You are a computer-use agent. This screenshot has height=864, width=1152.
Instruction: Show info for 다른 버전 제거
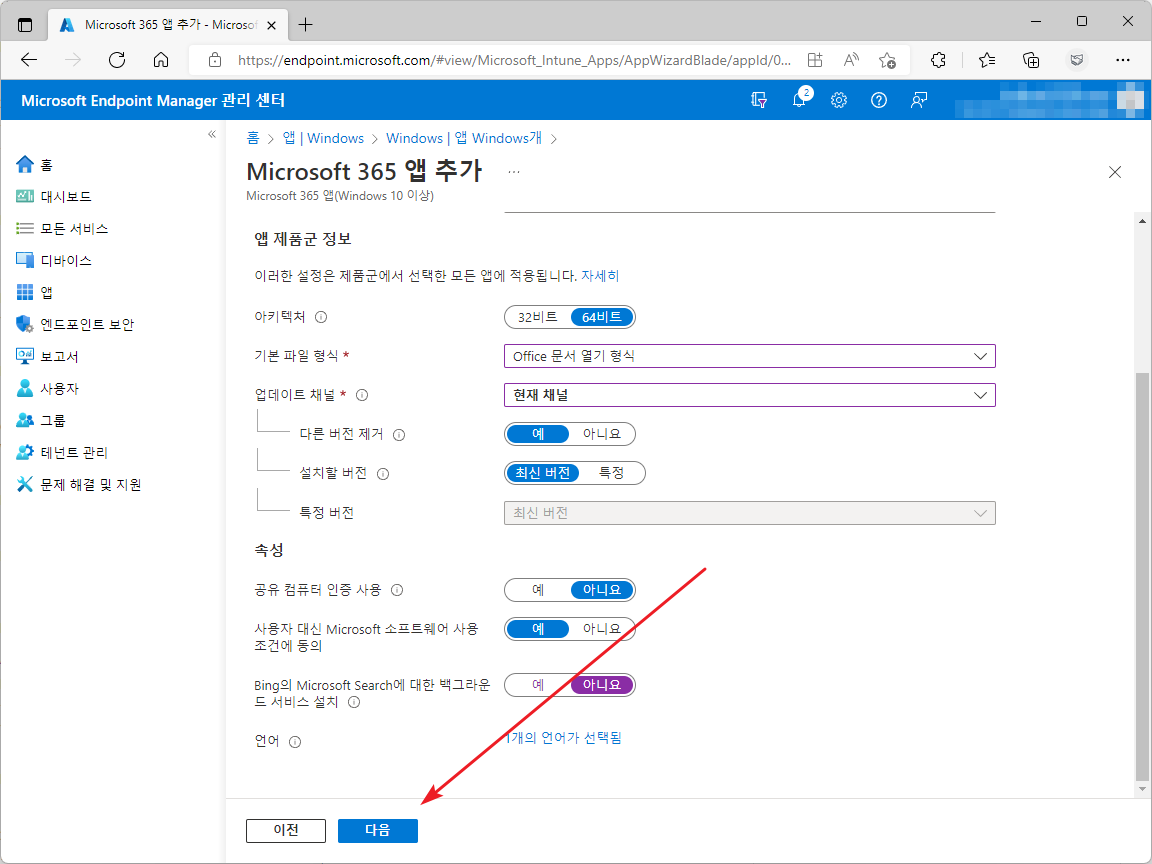tap(399, 435)
